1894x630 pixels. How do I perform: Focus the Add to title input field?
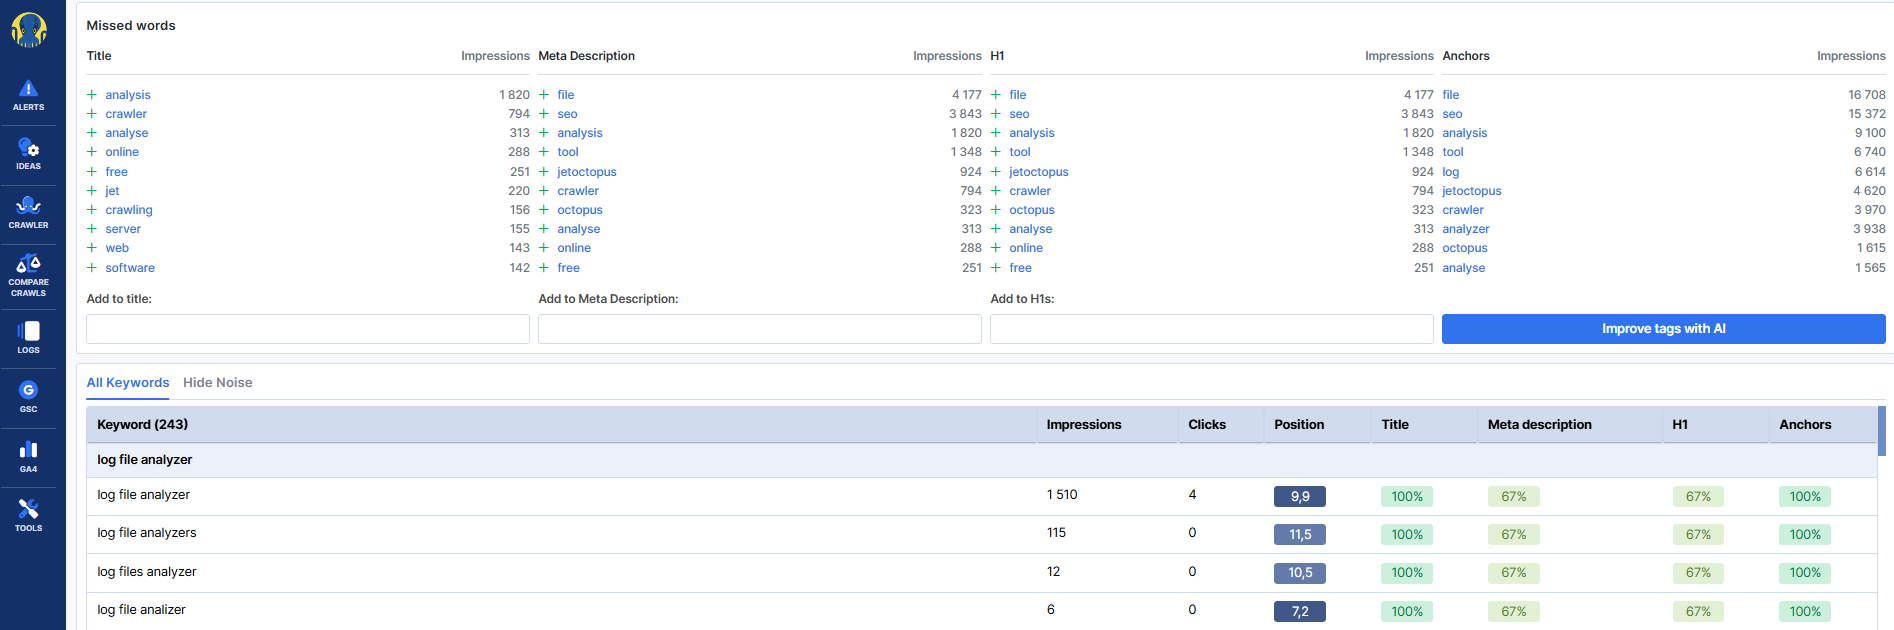pyautogui.click(x=308, y=329)
